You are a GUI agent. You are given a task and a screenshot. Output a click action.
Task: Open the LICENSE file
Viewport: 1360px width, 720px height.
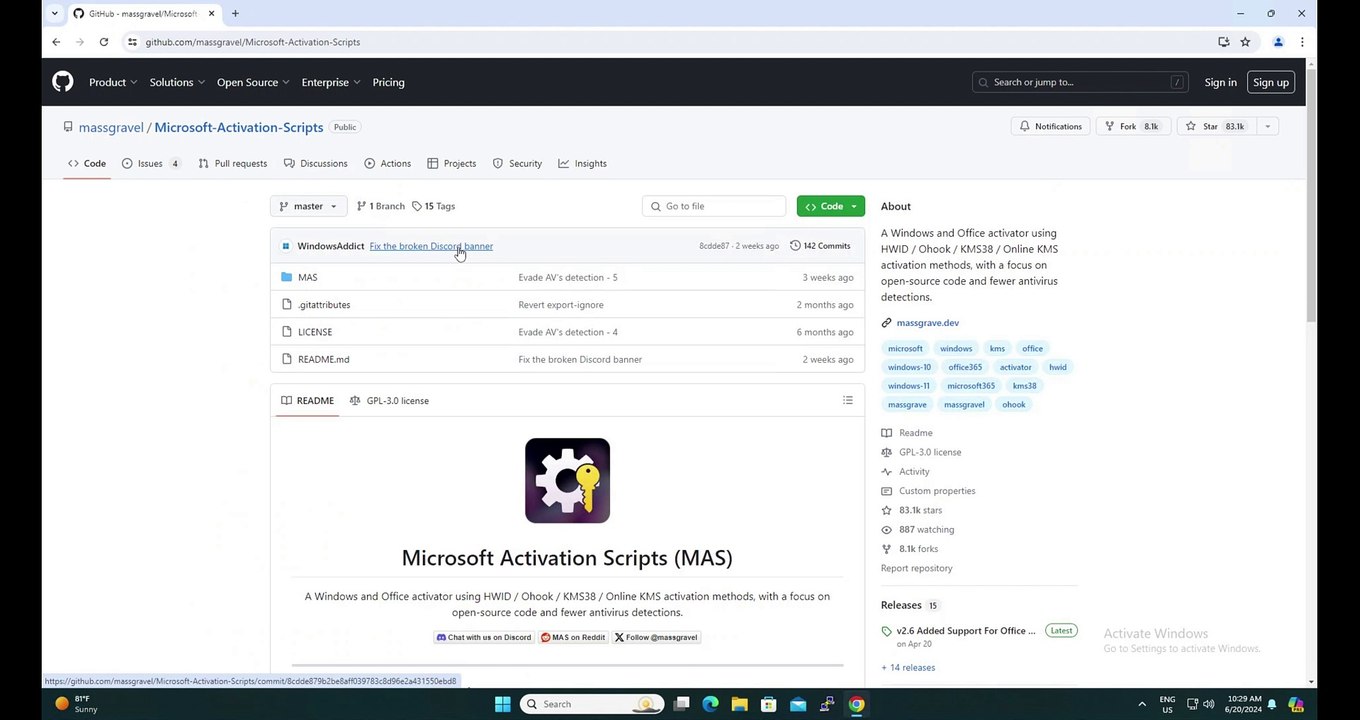pos(315,332)
